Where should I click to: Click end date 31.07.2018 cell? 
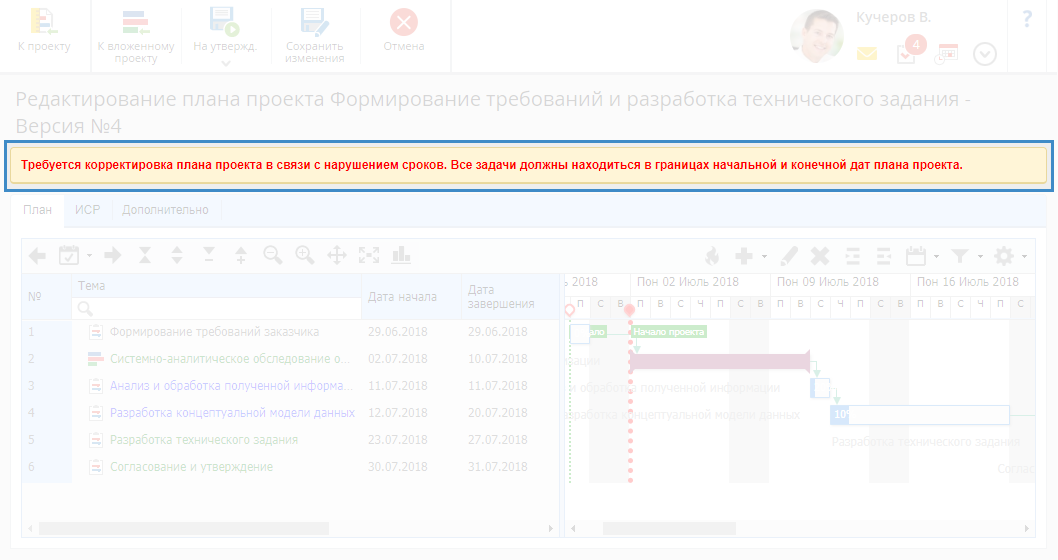pyautogui.click(x=498, y=467)
